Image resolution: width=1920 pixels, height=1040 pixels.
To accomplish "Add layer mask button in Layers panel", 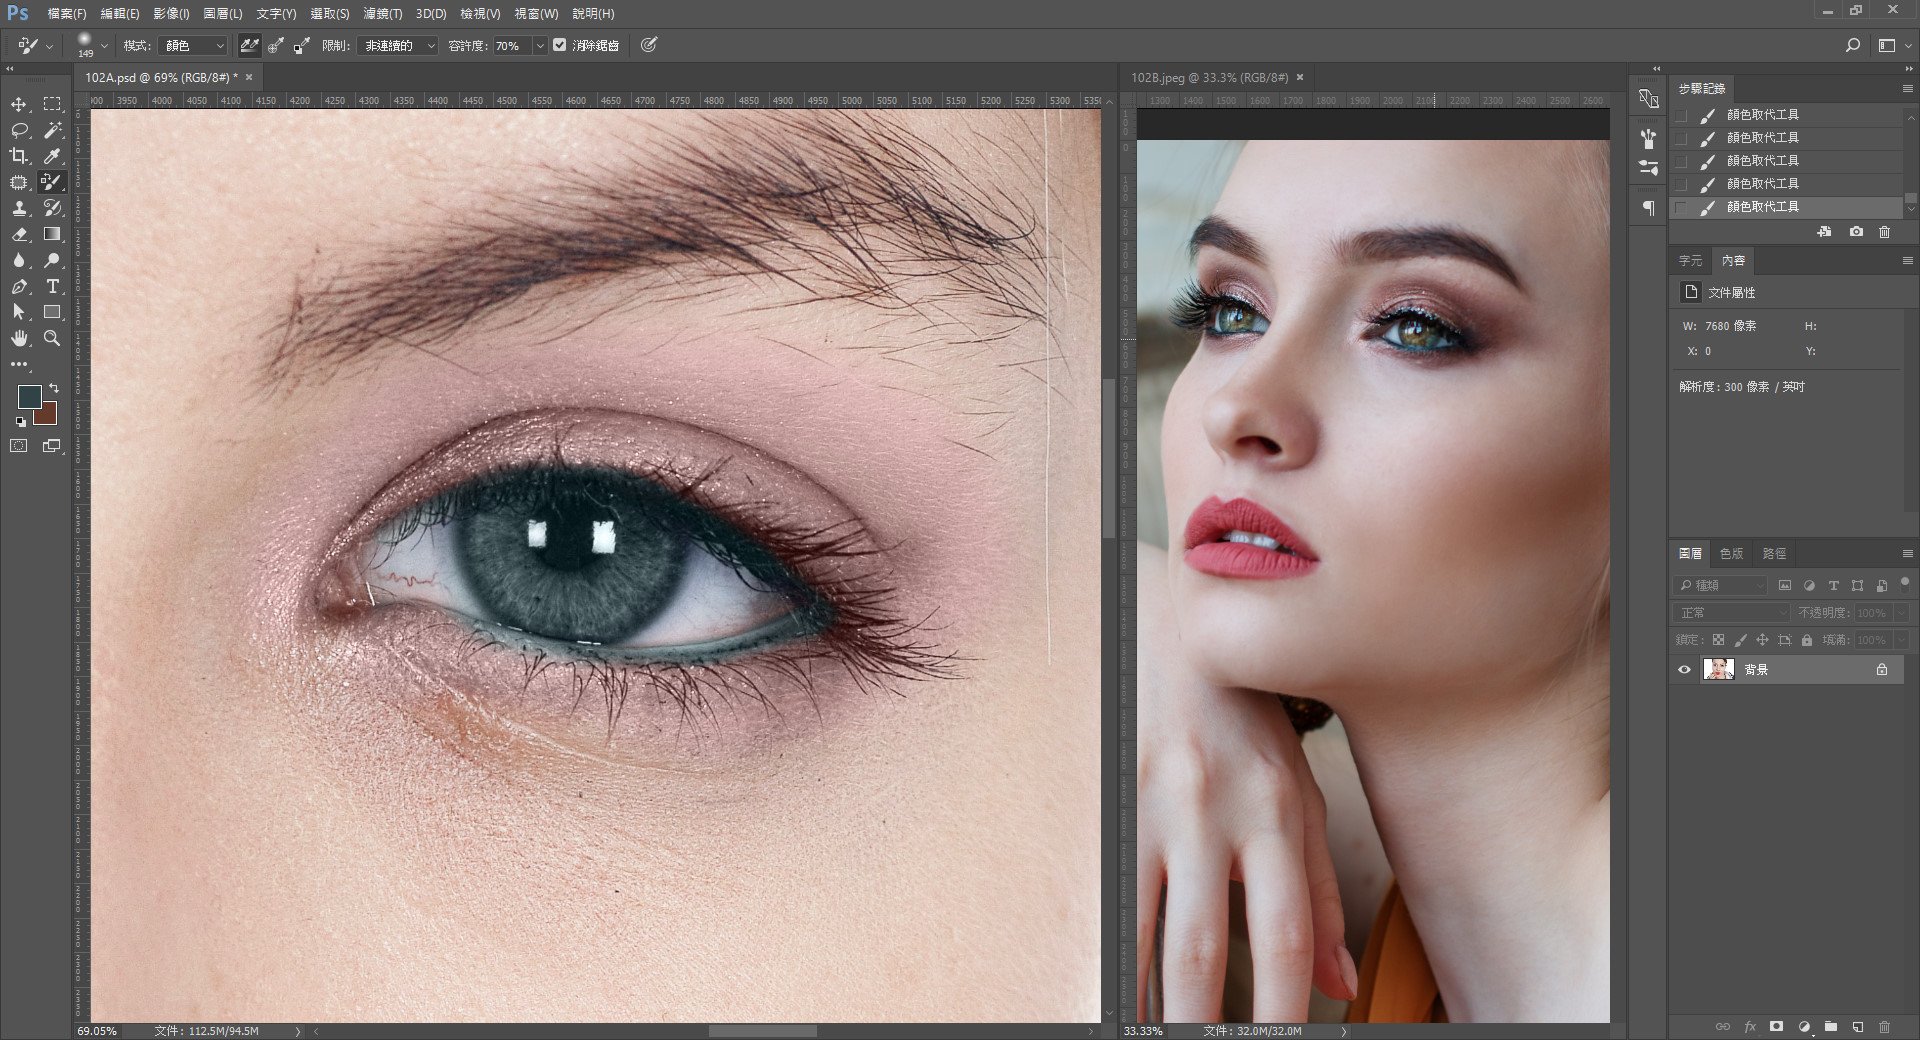I will click(1776, 1026).
